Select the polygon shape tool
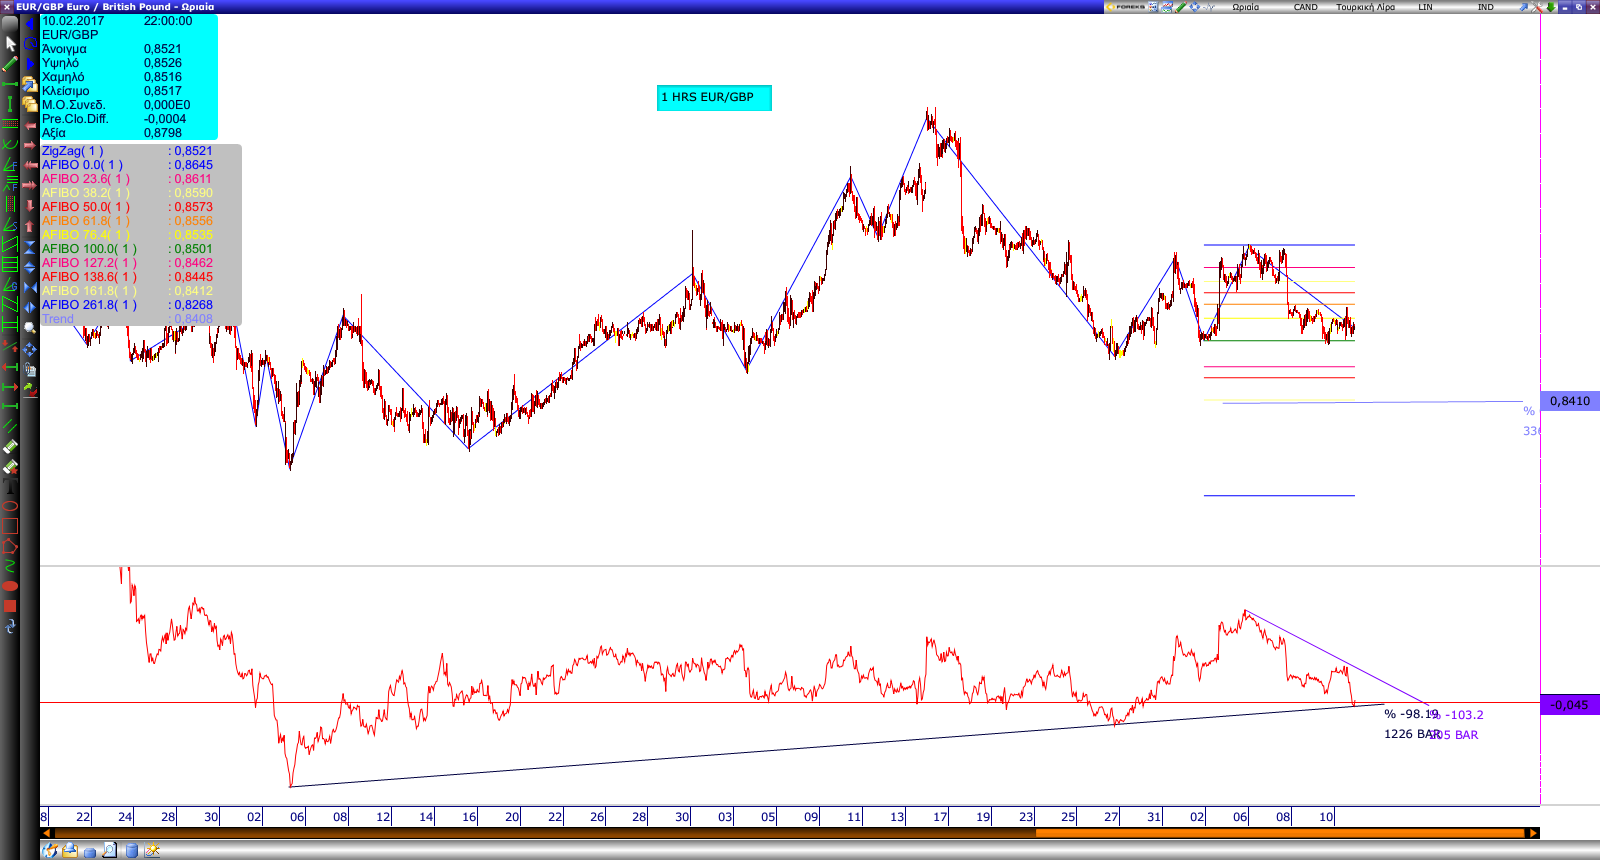 [10, 546]
